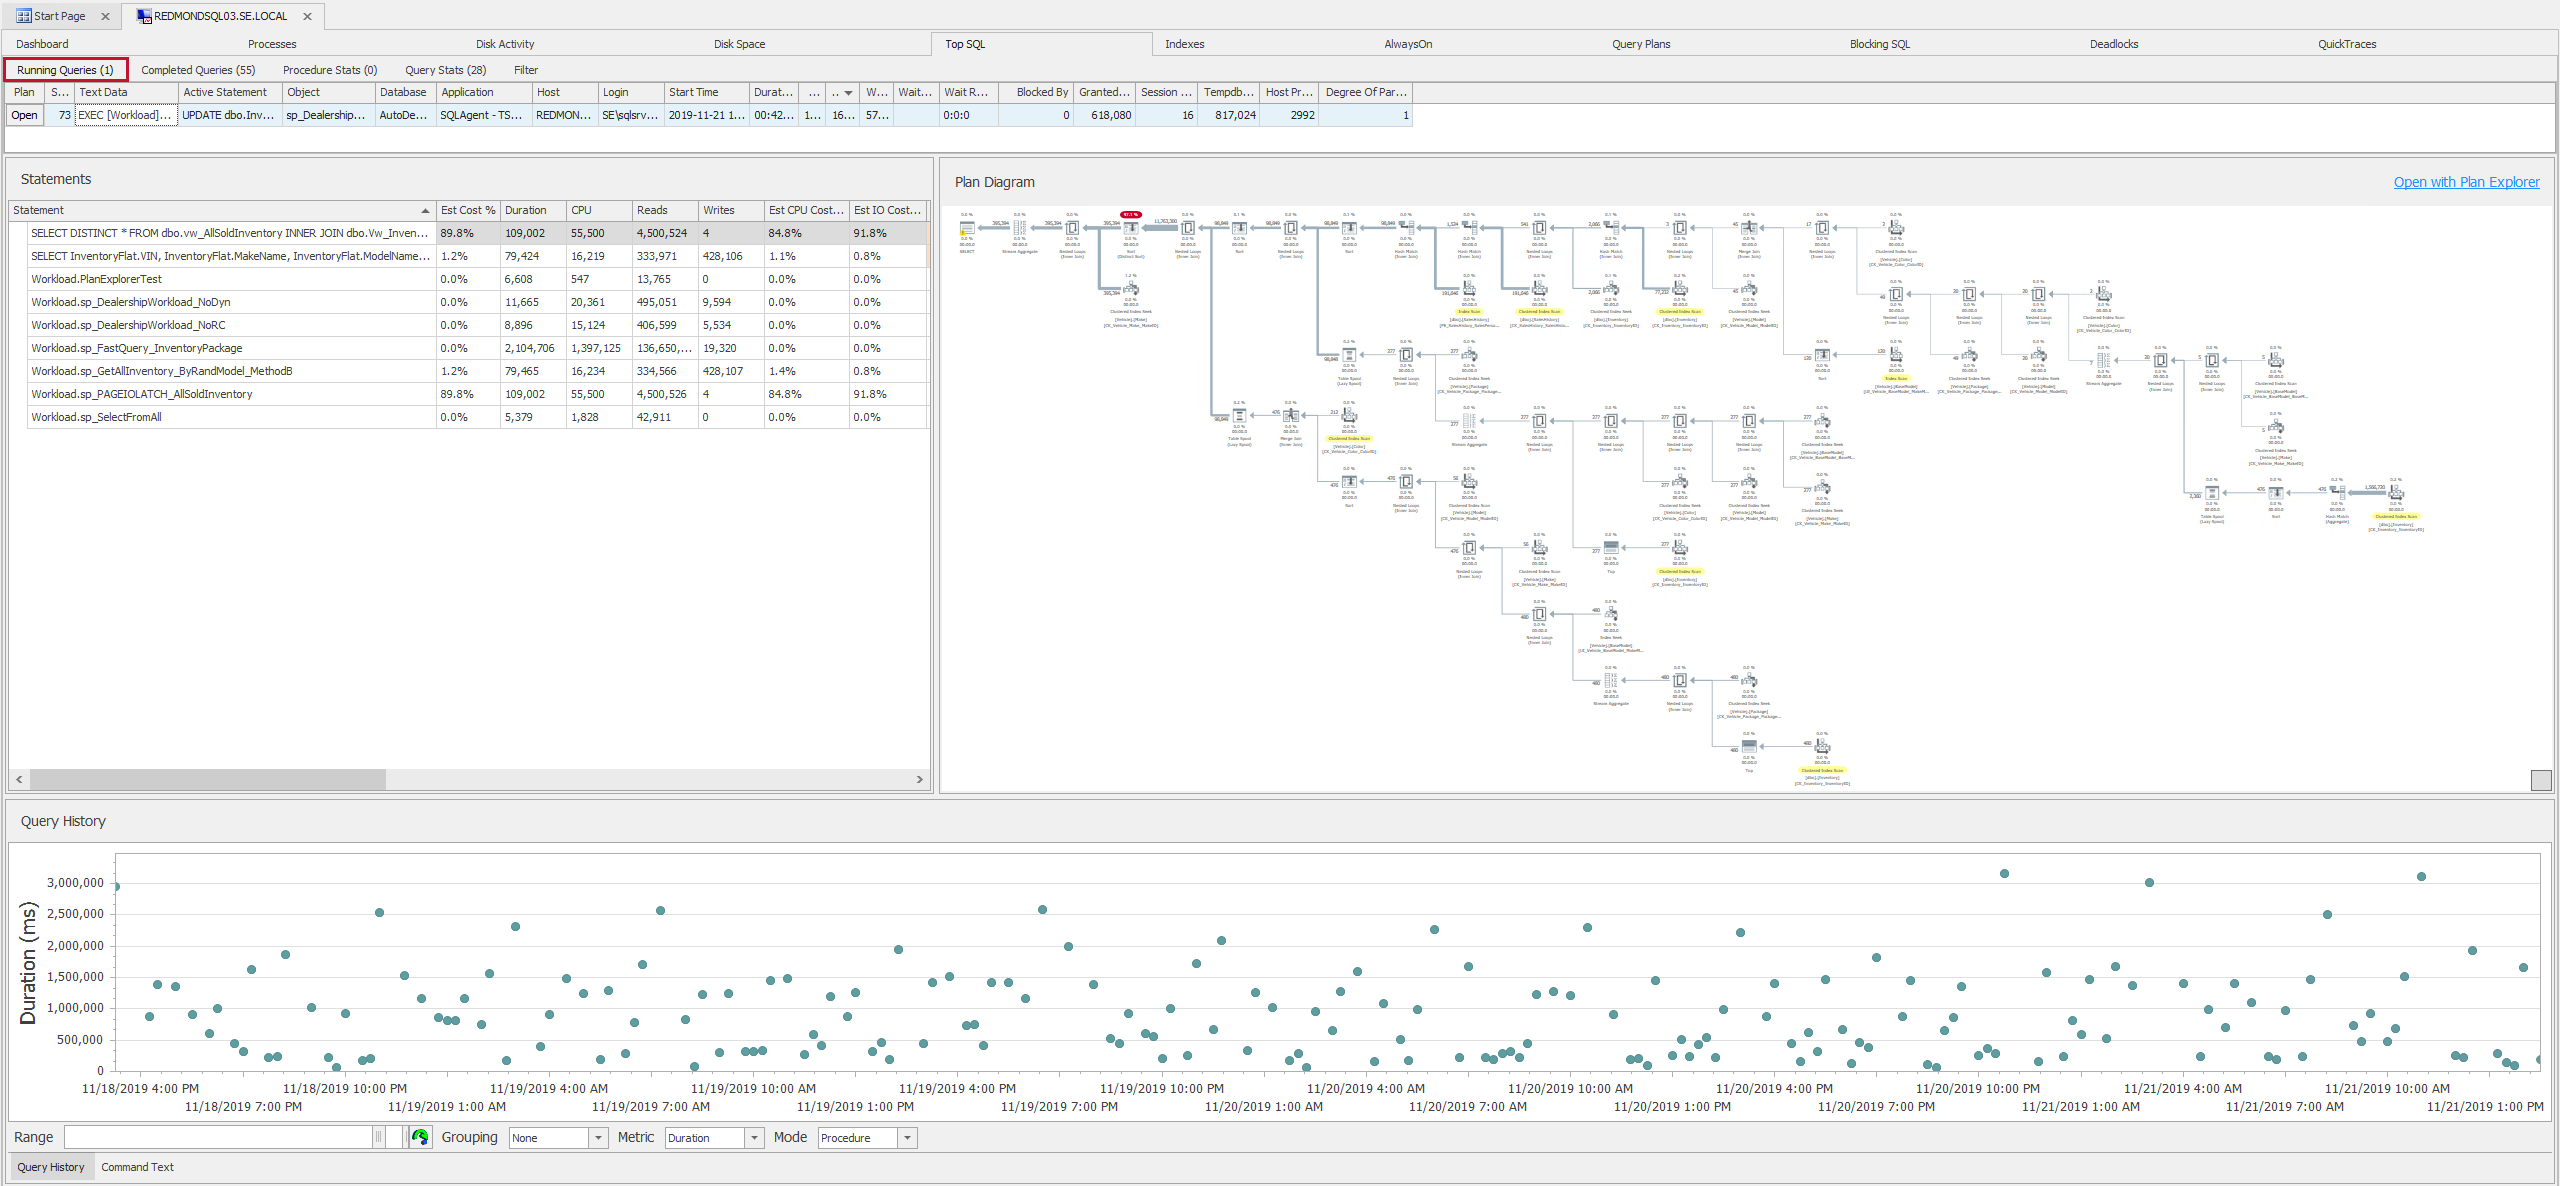Switch to the Completed Queries tab
The image size is (2560, 1186).
click(199, 70)
